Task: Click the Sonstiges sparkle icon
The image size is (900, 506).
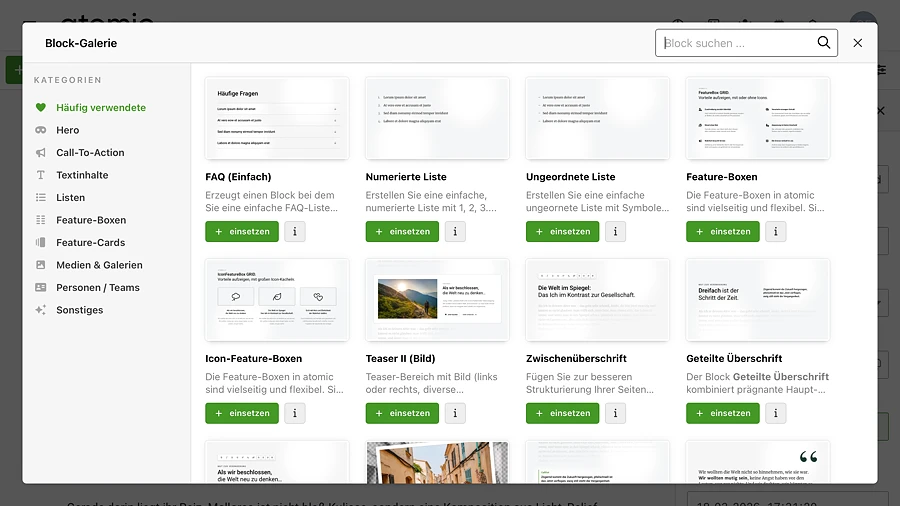Action: tap(41, 310)
